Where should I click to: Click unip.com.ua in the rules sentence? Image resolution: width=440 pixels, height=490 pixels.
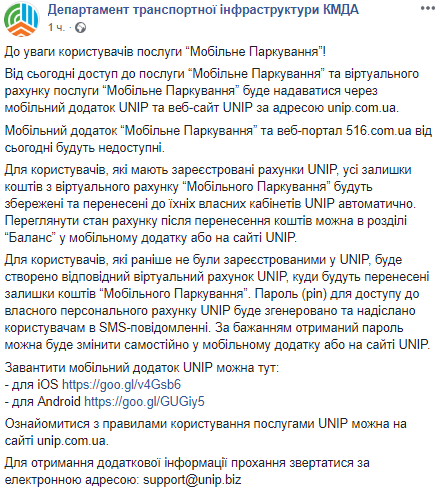[x=71, y=441]
